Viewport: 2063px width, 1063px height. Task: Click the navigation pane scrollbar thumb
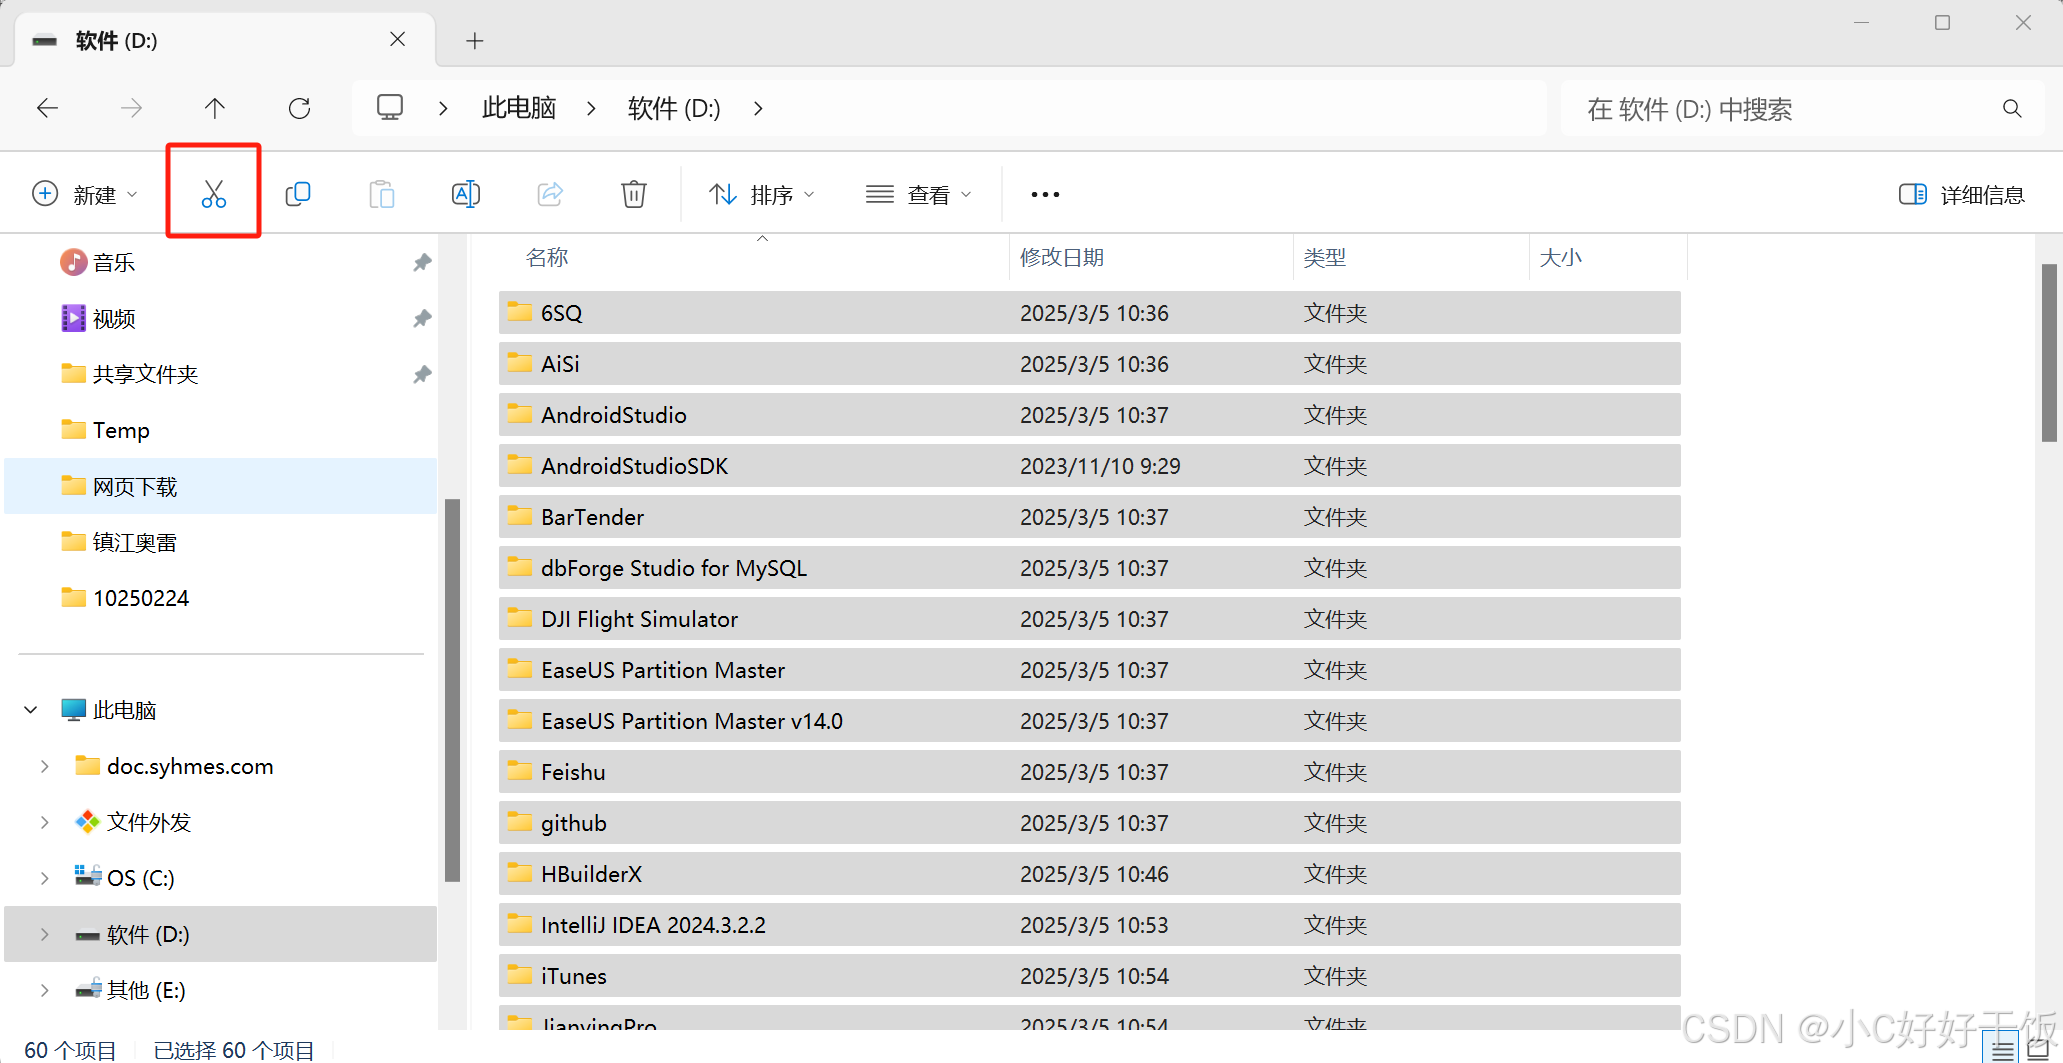click(x=452, y=690)
